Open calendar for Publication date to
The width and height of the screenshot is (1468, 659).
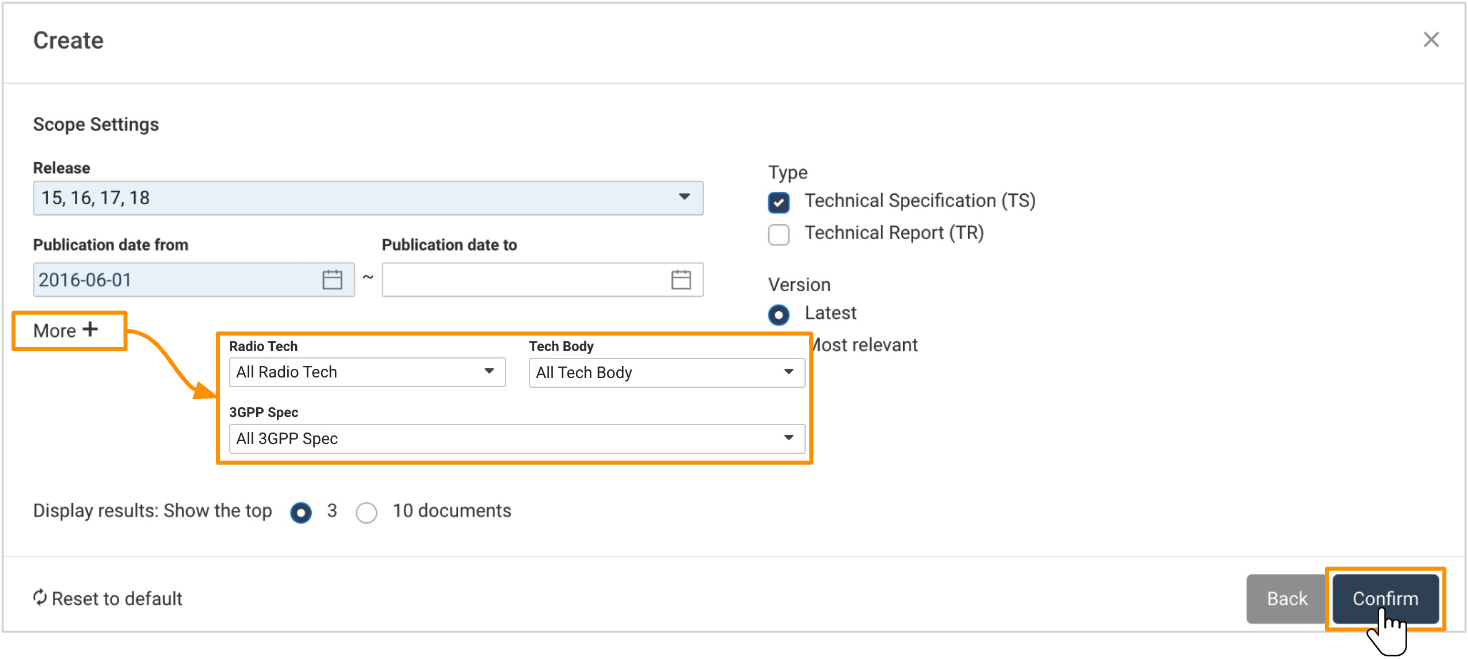point(681,280)
